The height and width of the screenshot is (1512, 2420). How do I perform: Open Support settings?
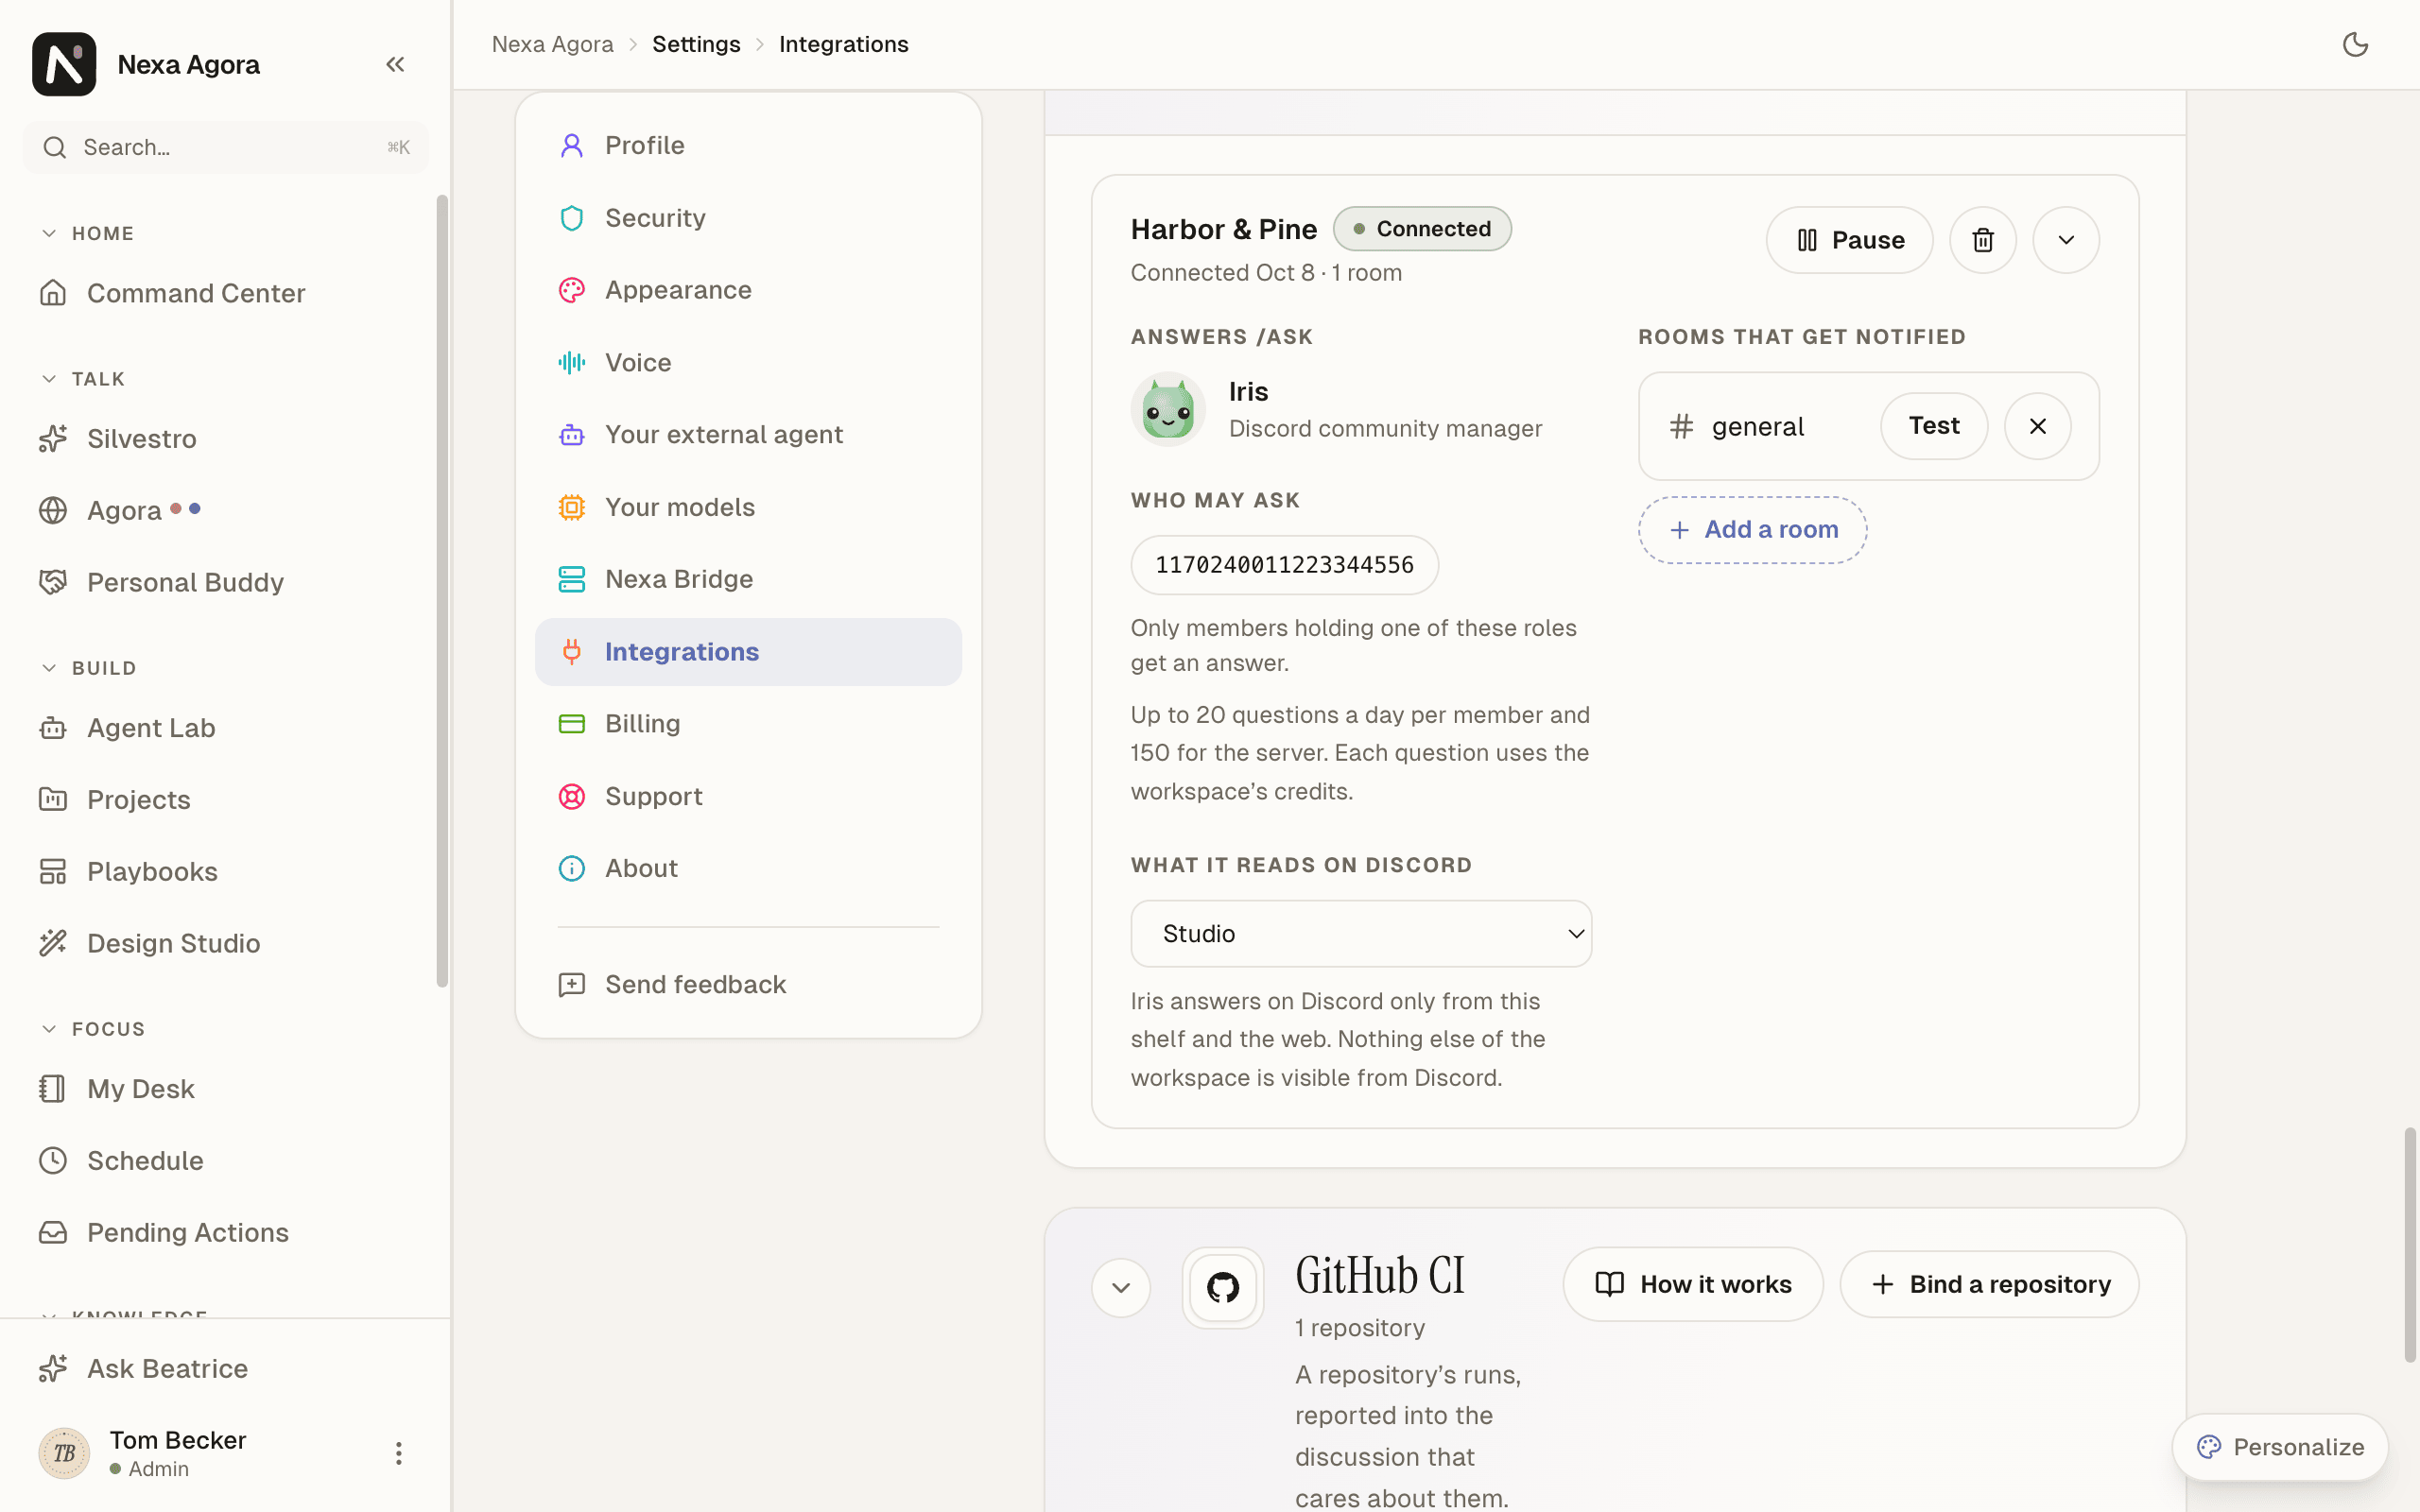[x=748, y=796]
